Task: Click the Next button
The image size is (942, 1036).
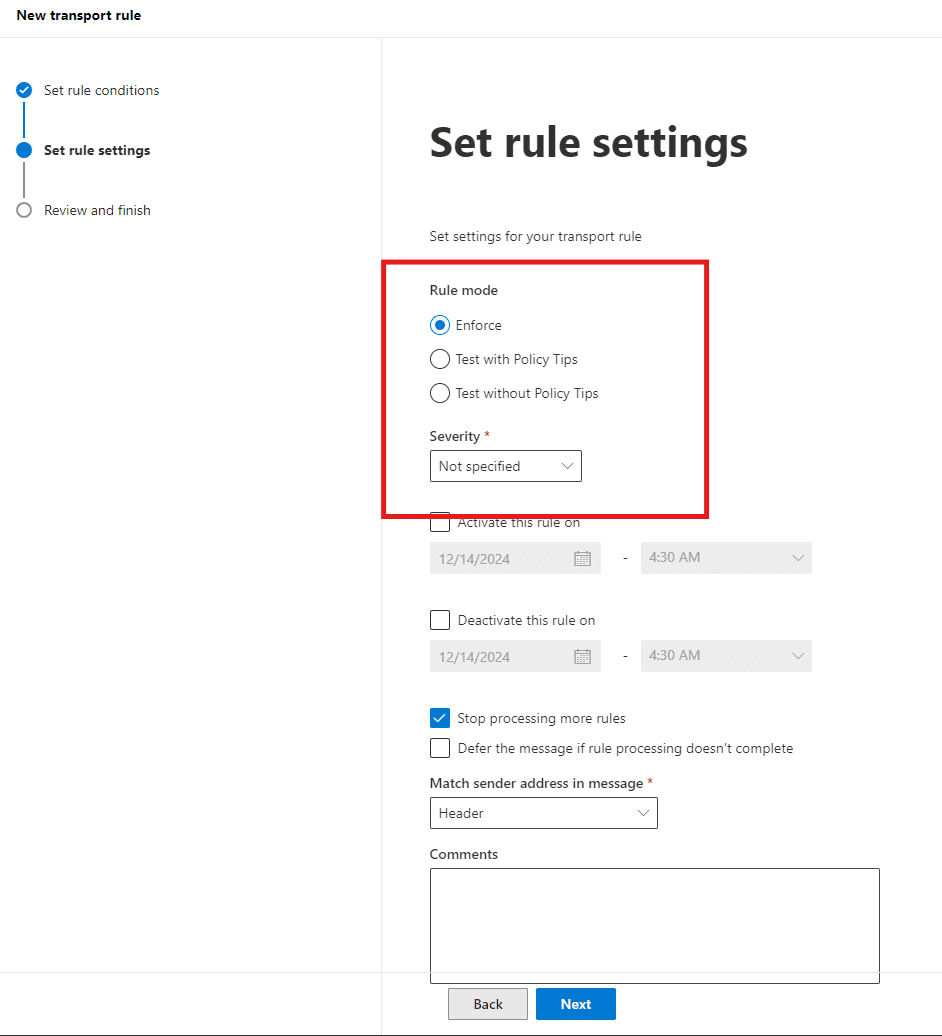Action: tap(575, 1003)
